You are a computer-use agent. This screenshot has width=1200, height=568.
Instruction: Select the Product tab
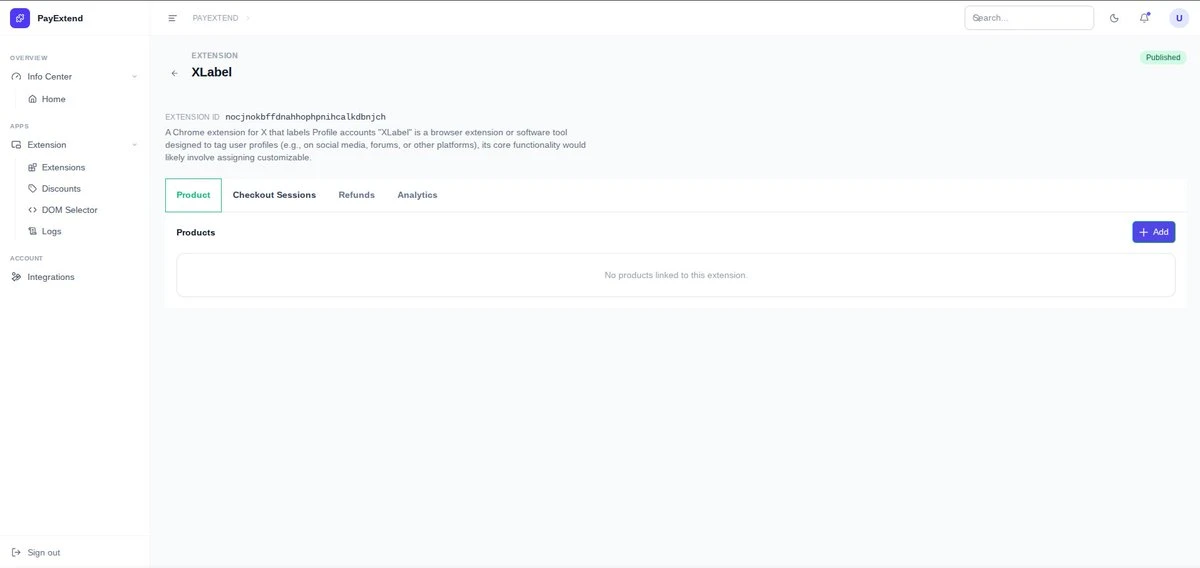[x=193, y=195]
